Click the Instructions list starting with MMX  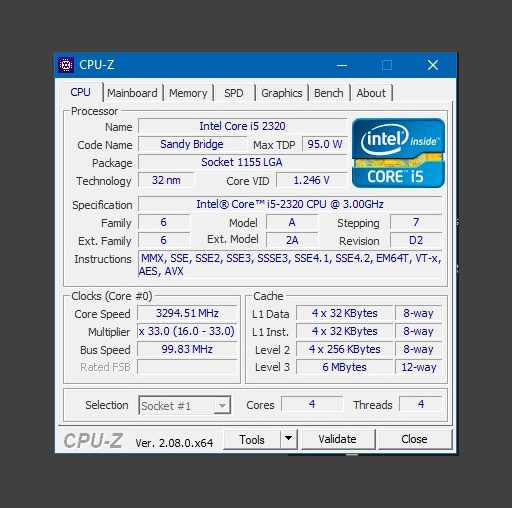pos(290,264)
